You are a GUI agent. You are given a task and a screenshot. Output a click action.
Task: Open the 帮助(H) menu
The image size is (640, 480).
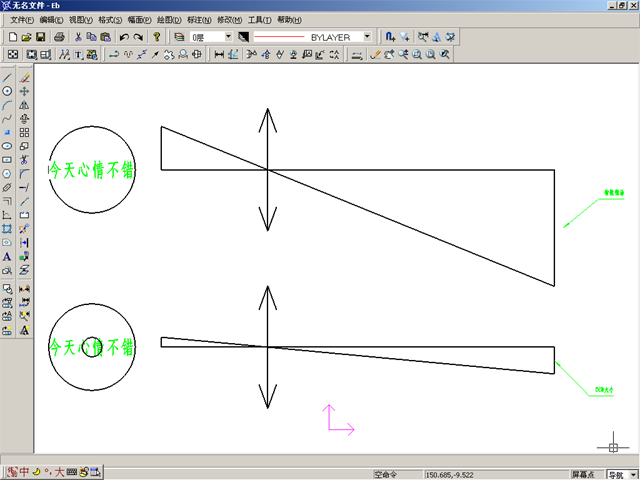pos(289,20)
